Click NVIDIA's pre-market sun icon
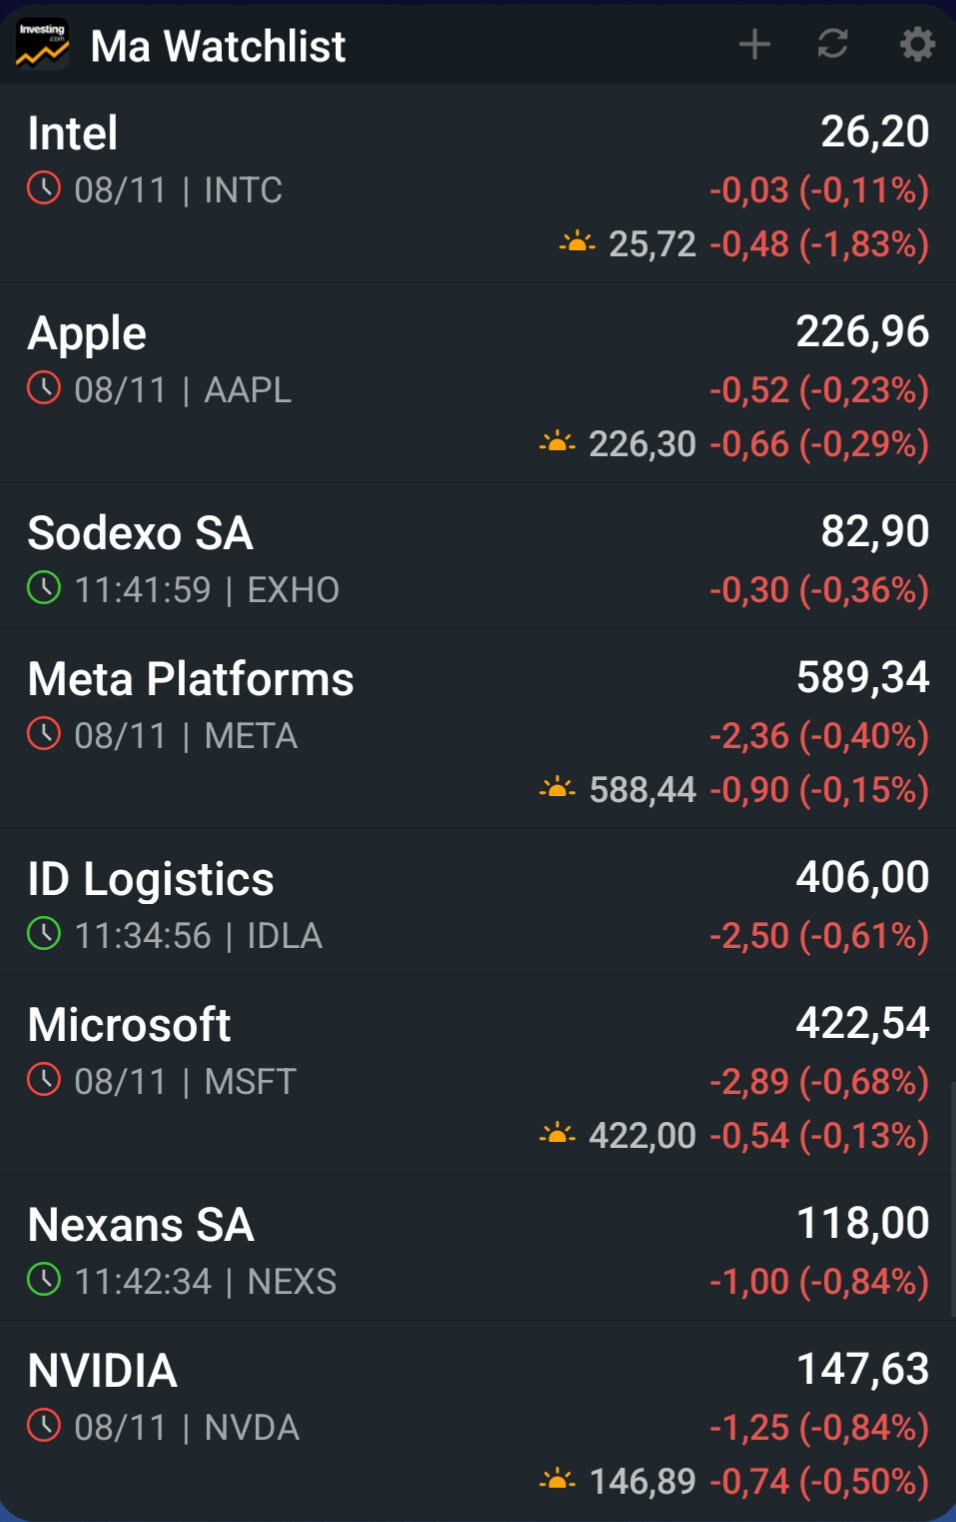 pyautogui.click(x=557, y=1480)
